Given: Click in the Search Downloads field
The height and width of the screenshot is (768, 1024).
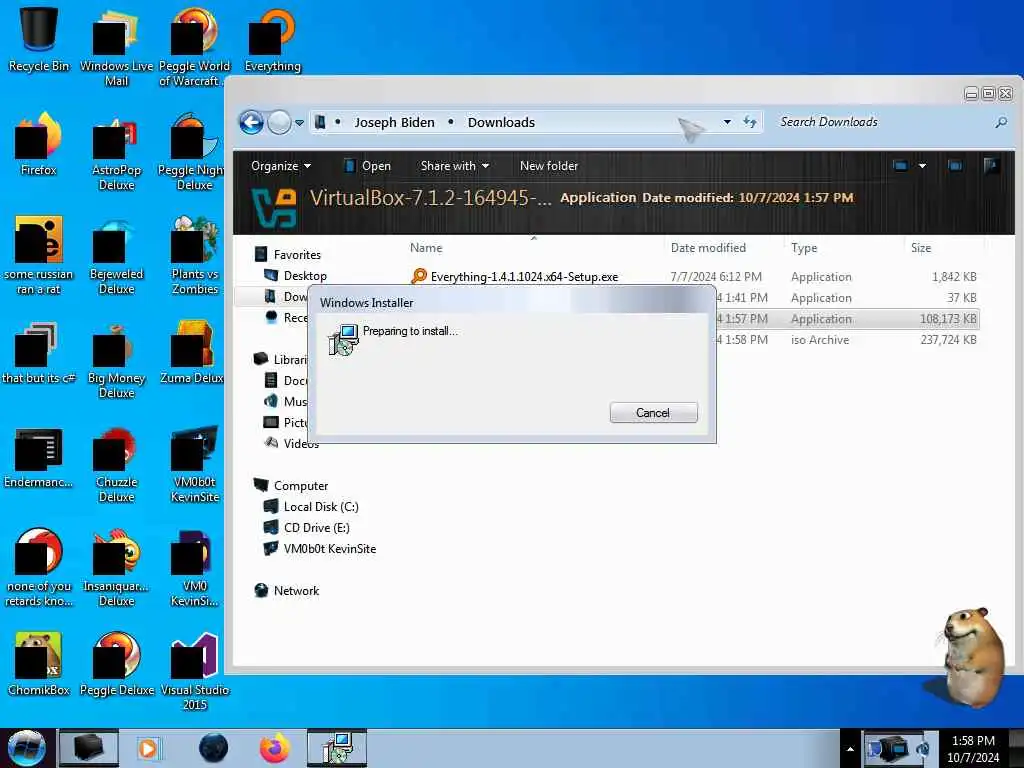Looking at the screenshot, I should 882,122.
